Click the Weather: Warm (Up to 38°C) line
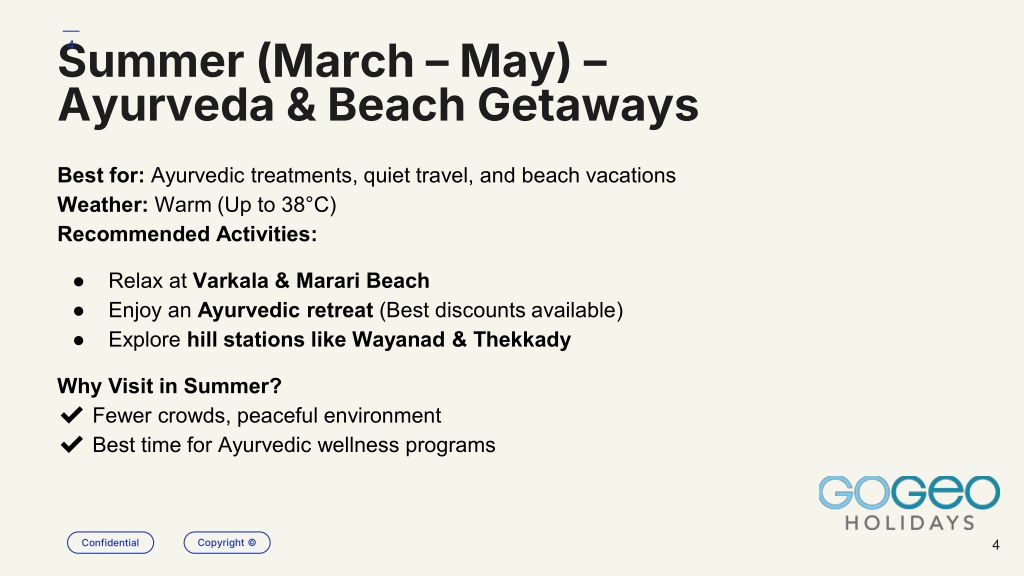The height and width of the screenshot is (576, 1024). 197,204
